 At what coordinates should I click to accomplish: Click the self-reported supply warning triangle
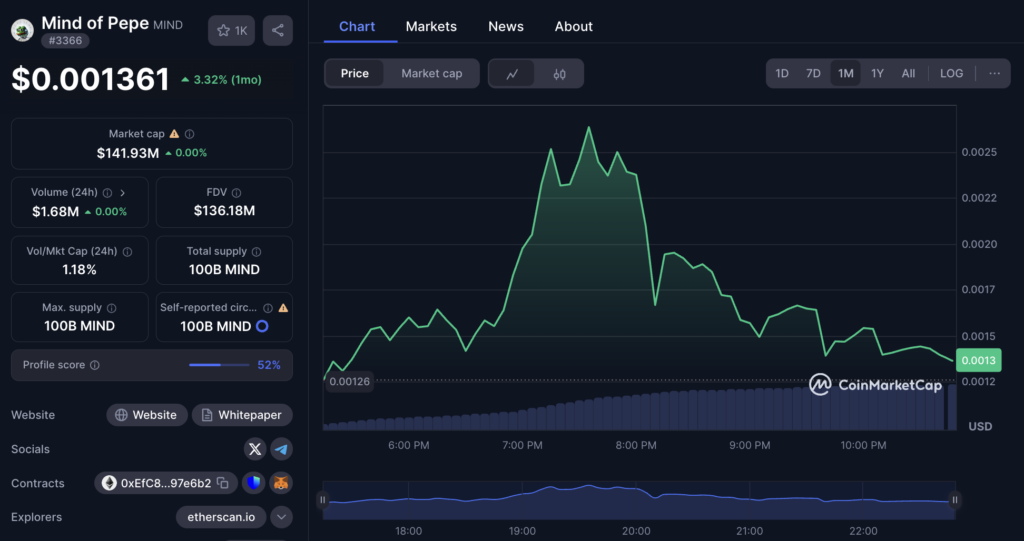283,308
